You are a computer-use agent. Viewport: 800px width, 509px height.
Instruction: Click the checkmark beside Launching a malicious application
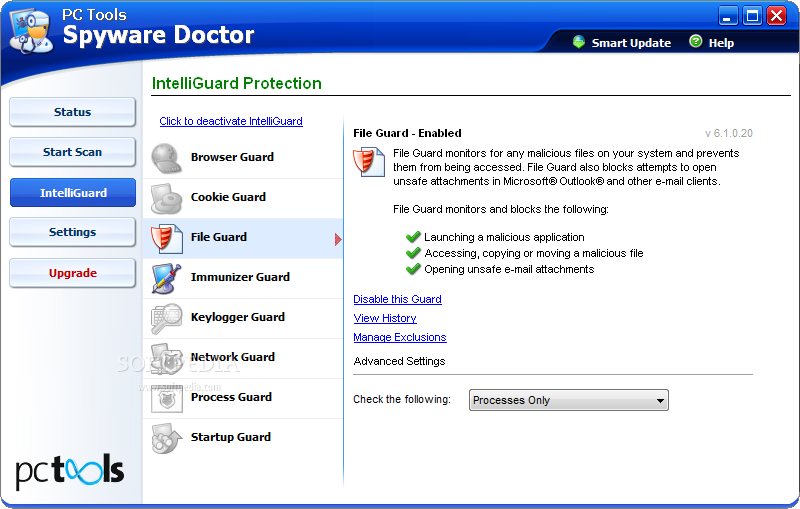pyautogui.click(x=413, y=237)
